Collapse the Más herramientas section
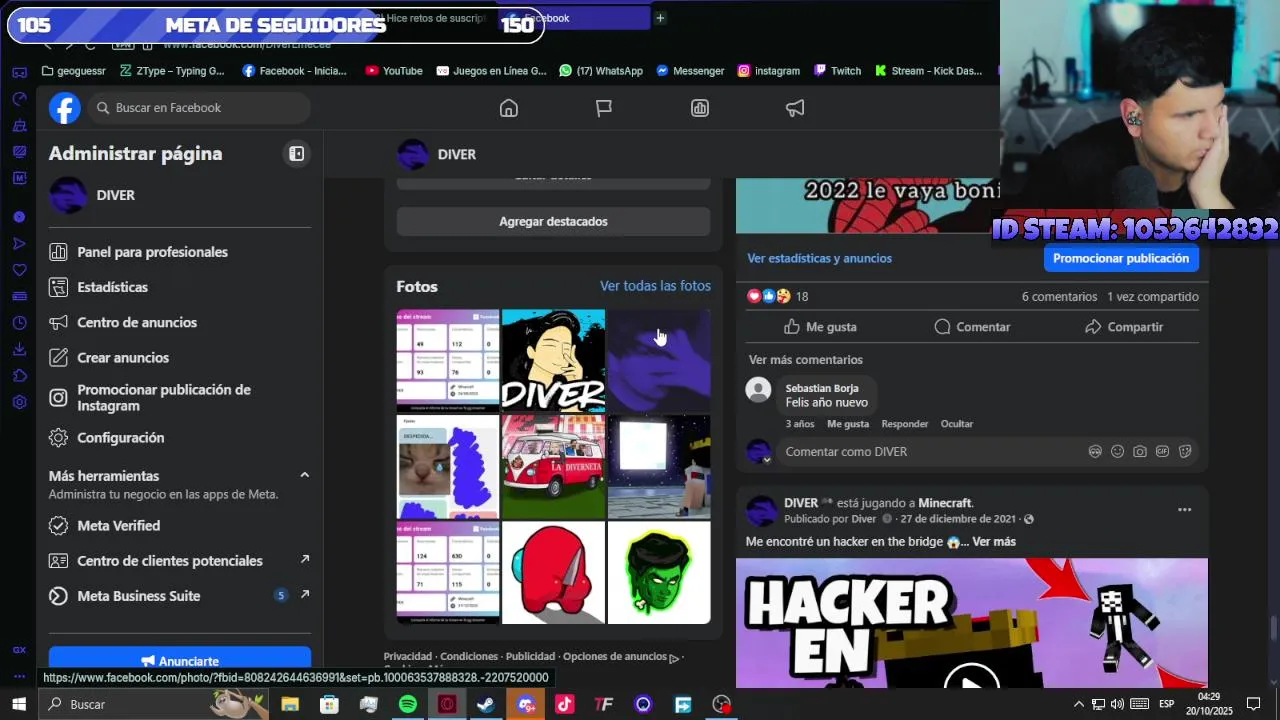Viewport: 1280px width, 720px height. (x=304, y=475)
